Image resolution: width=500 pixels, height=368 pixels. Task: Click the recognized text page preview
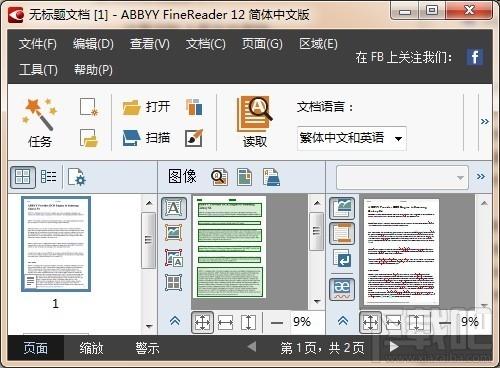point(401,252)
